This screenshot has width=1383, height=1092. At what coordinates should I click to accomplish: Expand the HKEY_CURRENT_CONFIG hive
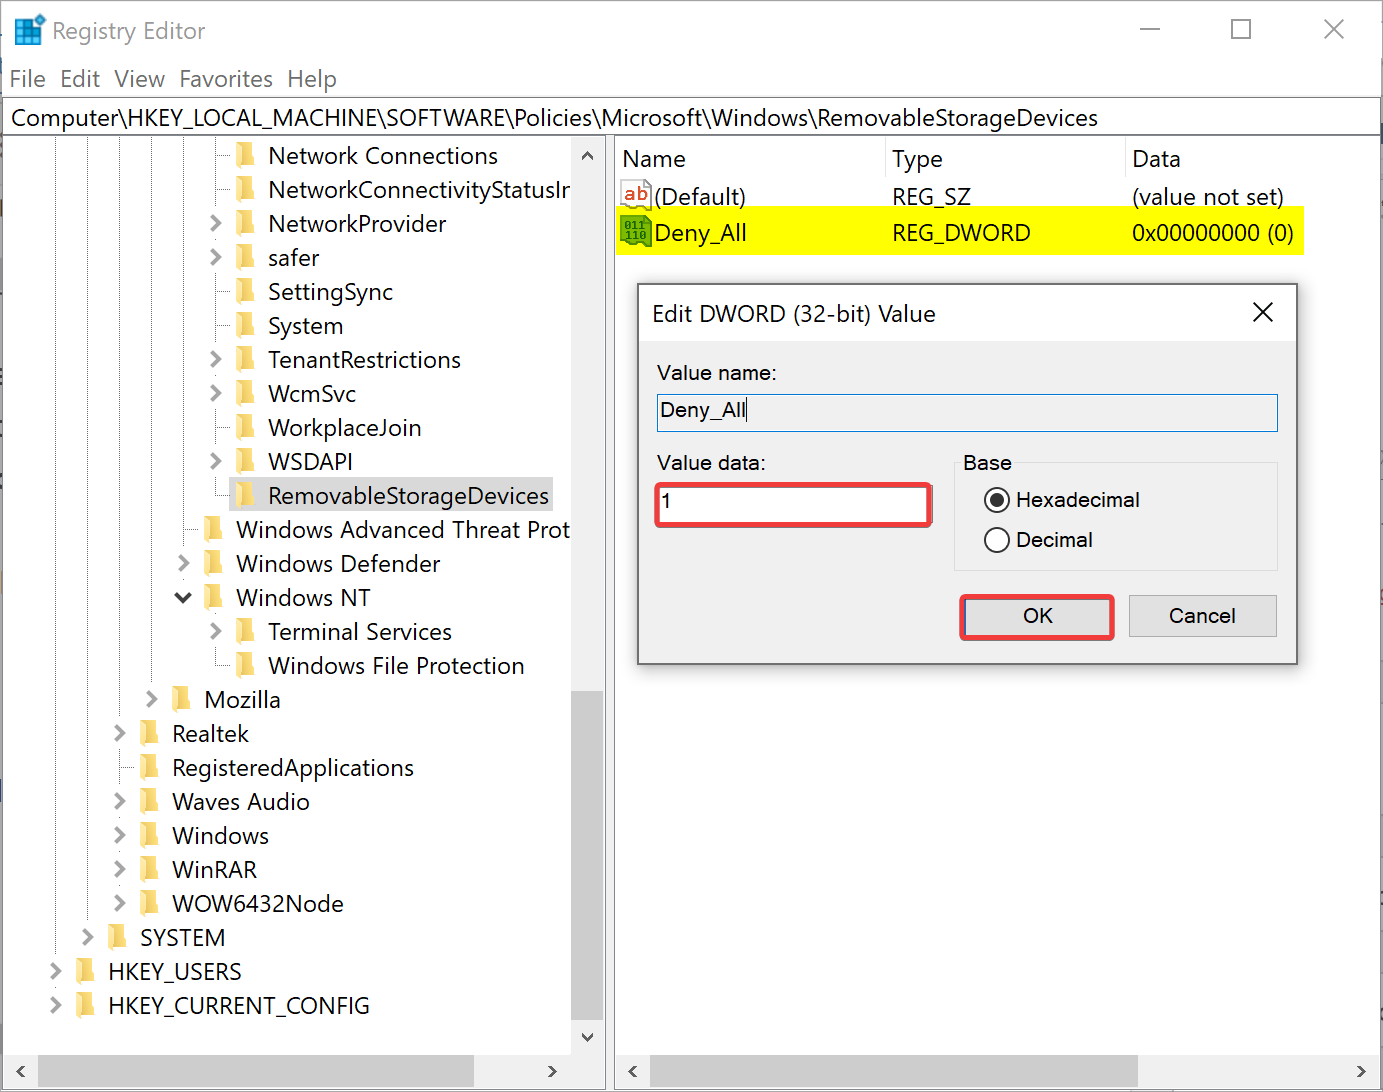[x=55, y=1005]
